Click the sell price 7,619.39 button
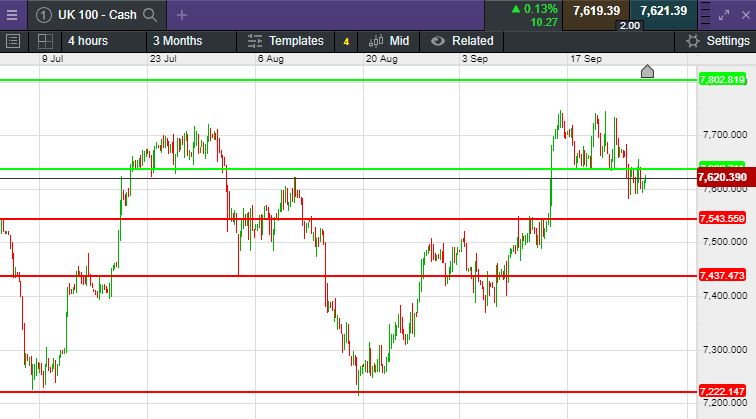 coord(596,11)
